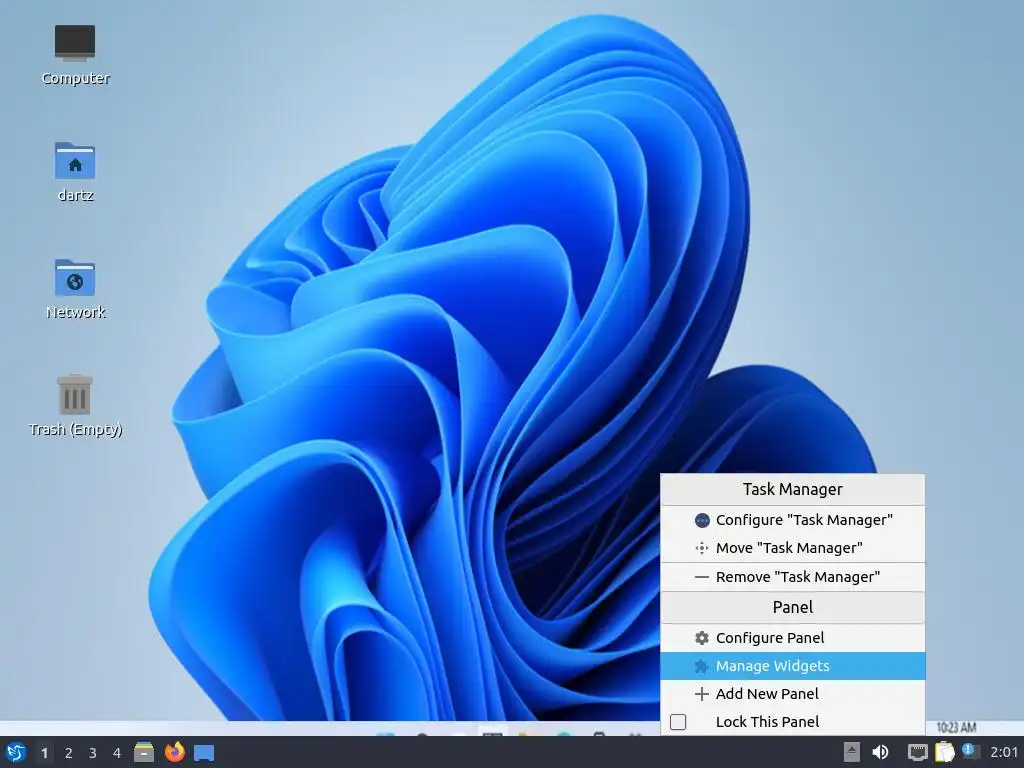Click the puzzle icon beside Manage Widgets
1024x768 pixels.
[x=701, y=666]
